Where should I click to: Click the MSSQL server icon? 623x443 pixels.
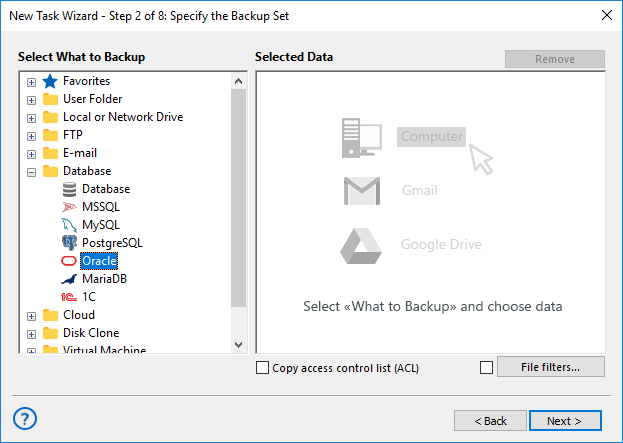[x=69, y=207]
